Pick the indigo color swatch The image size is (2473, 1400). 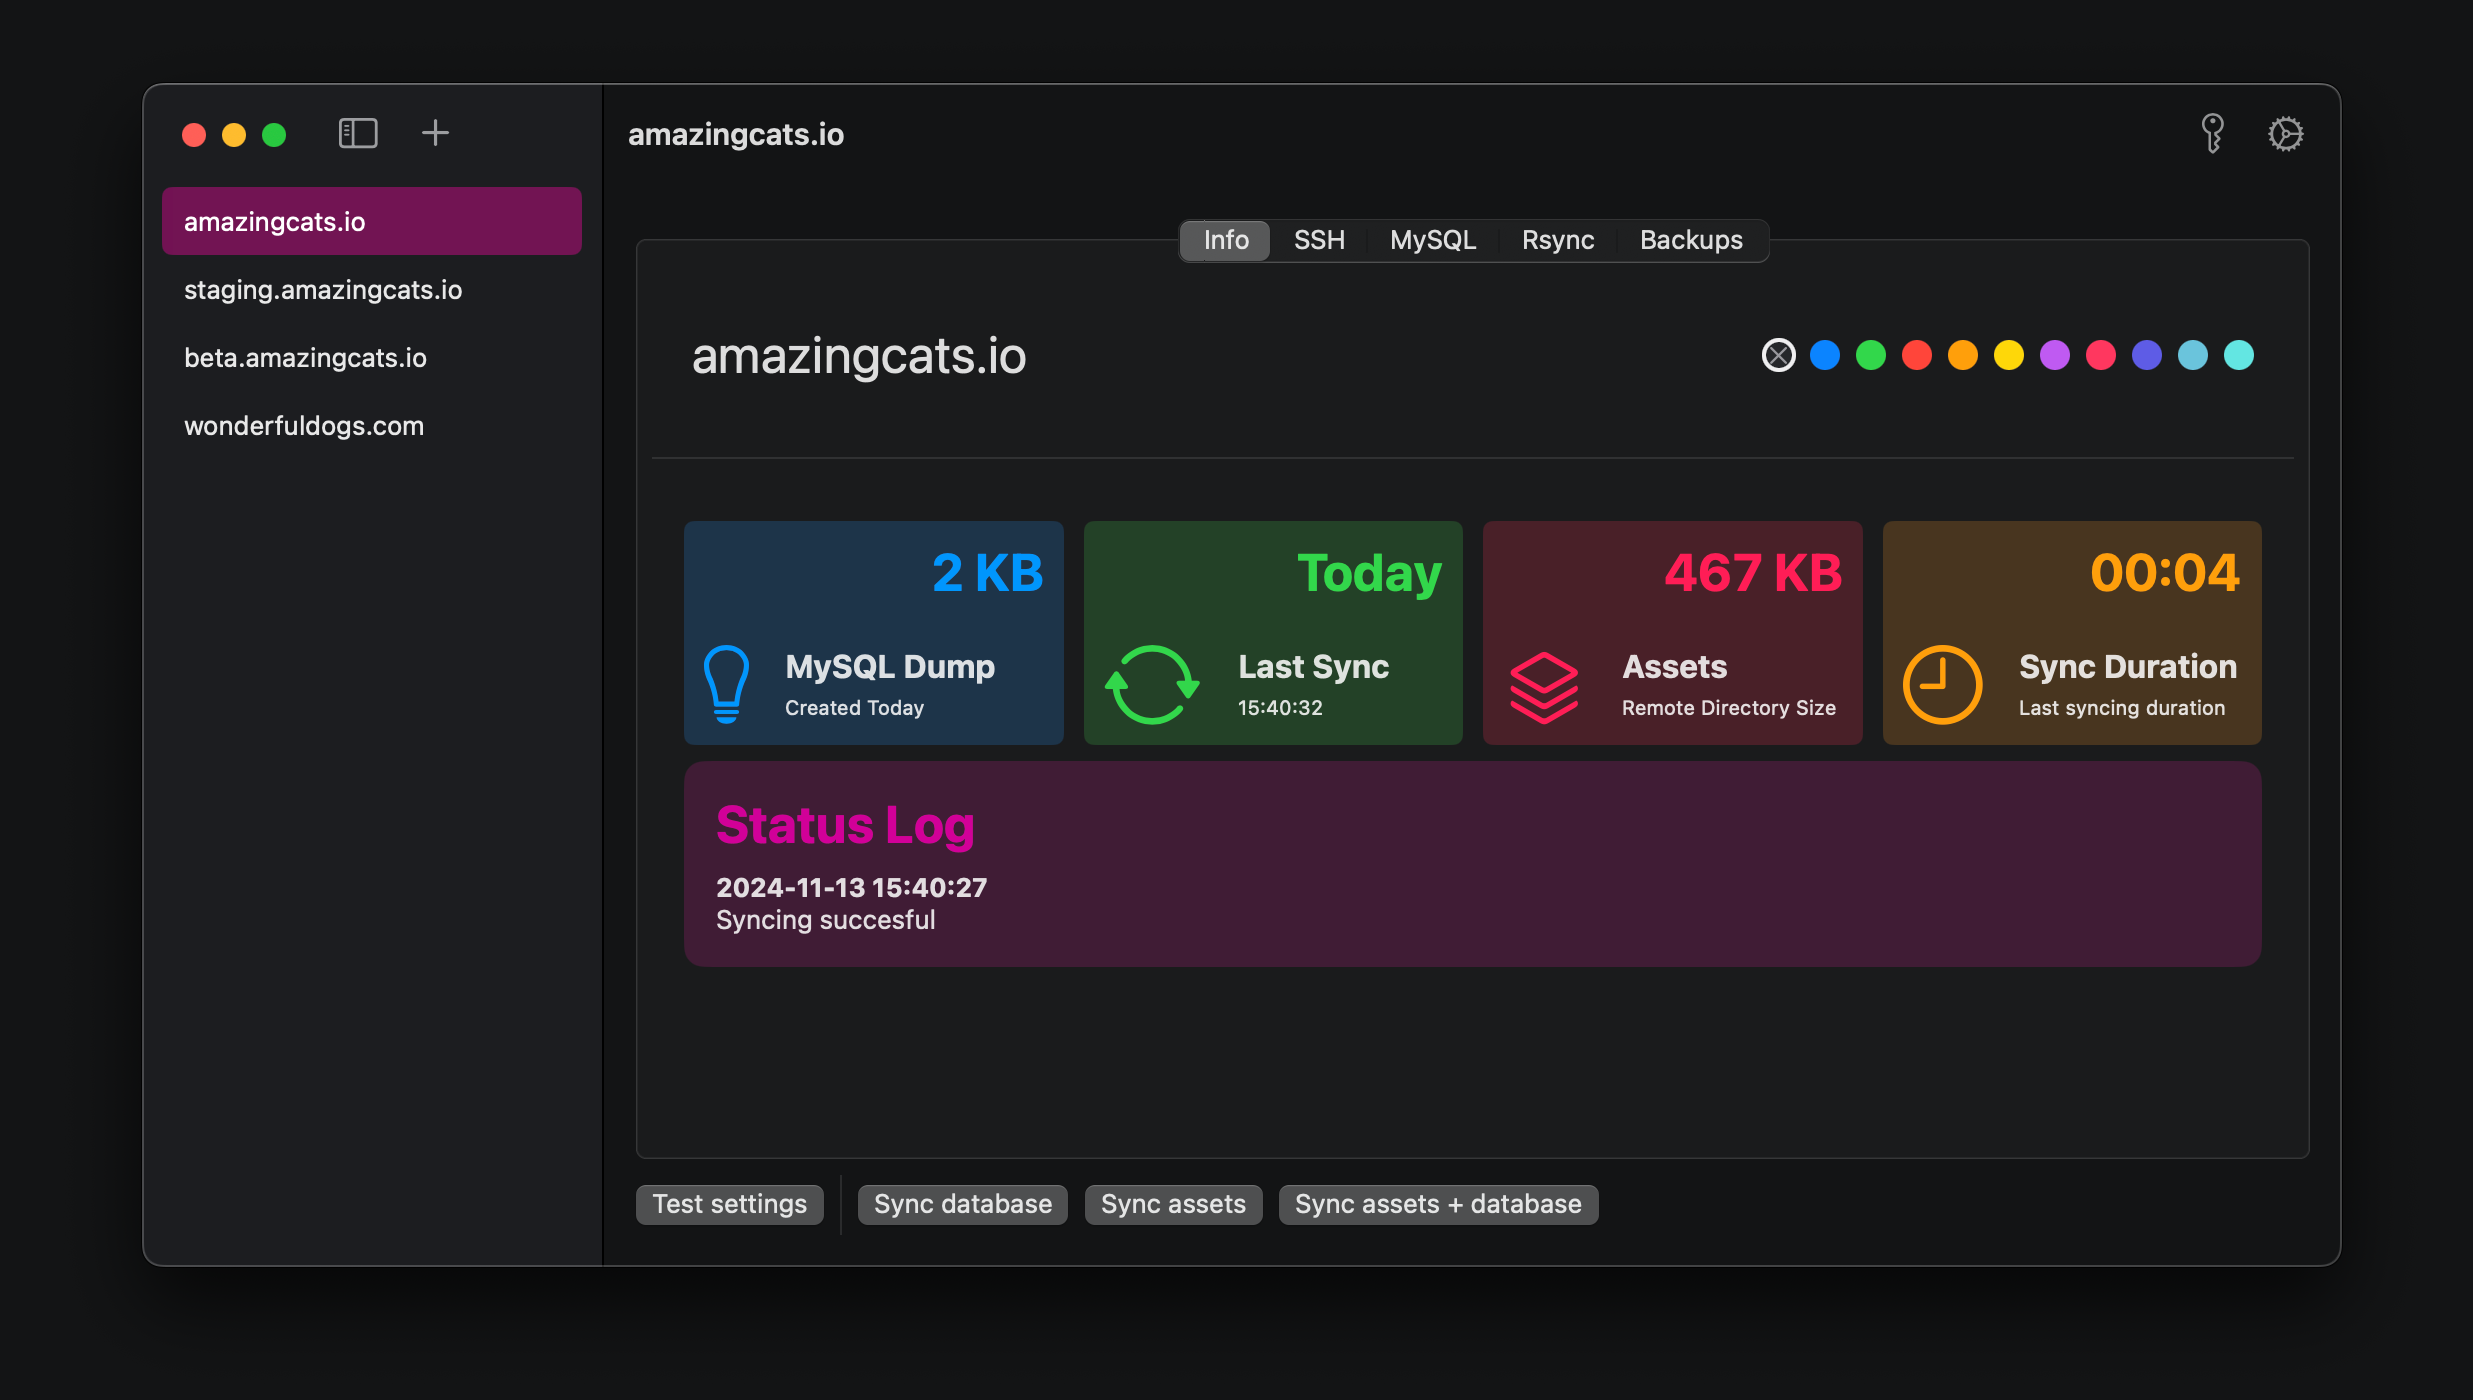point(2146,355)
